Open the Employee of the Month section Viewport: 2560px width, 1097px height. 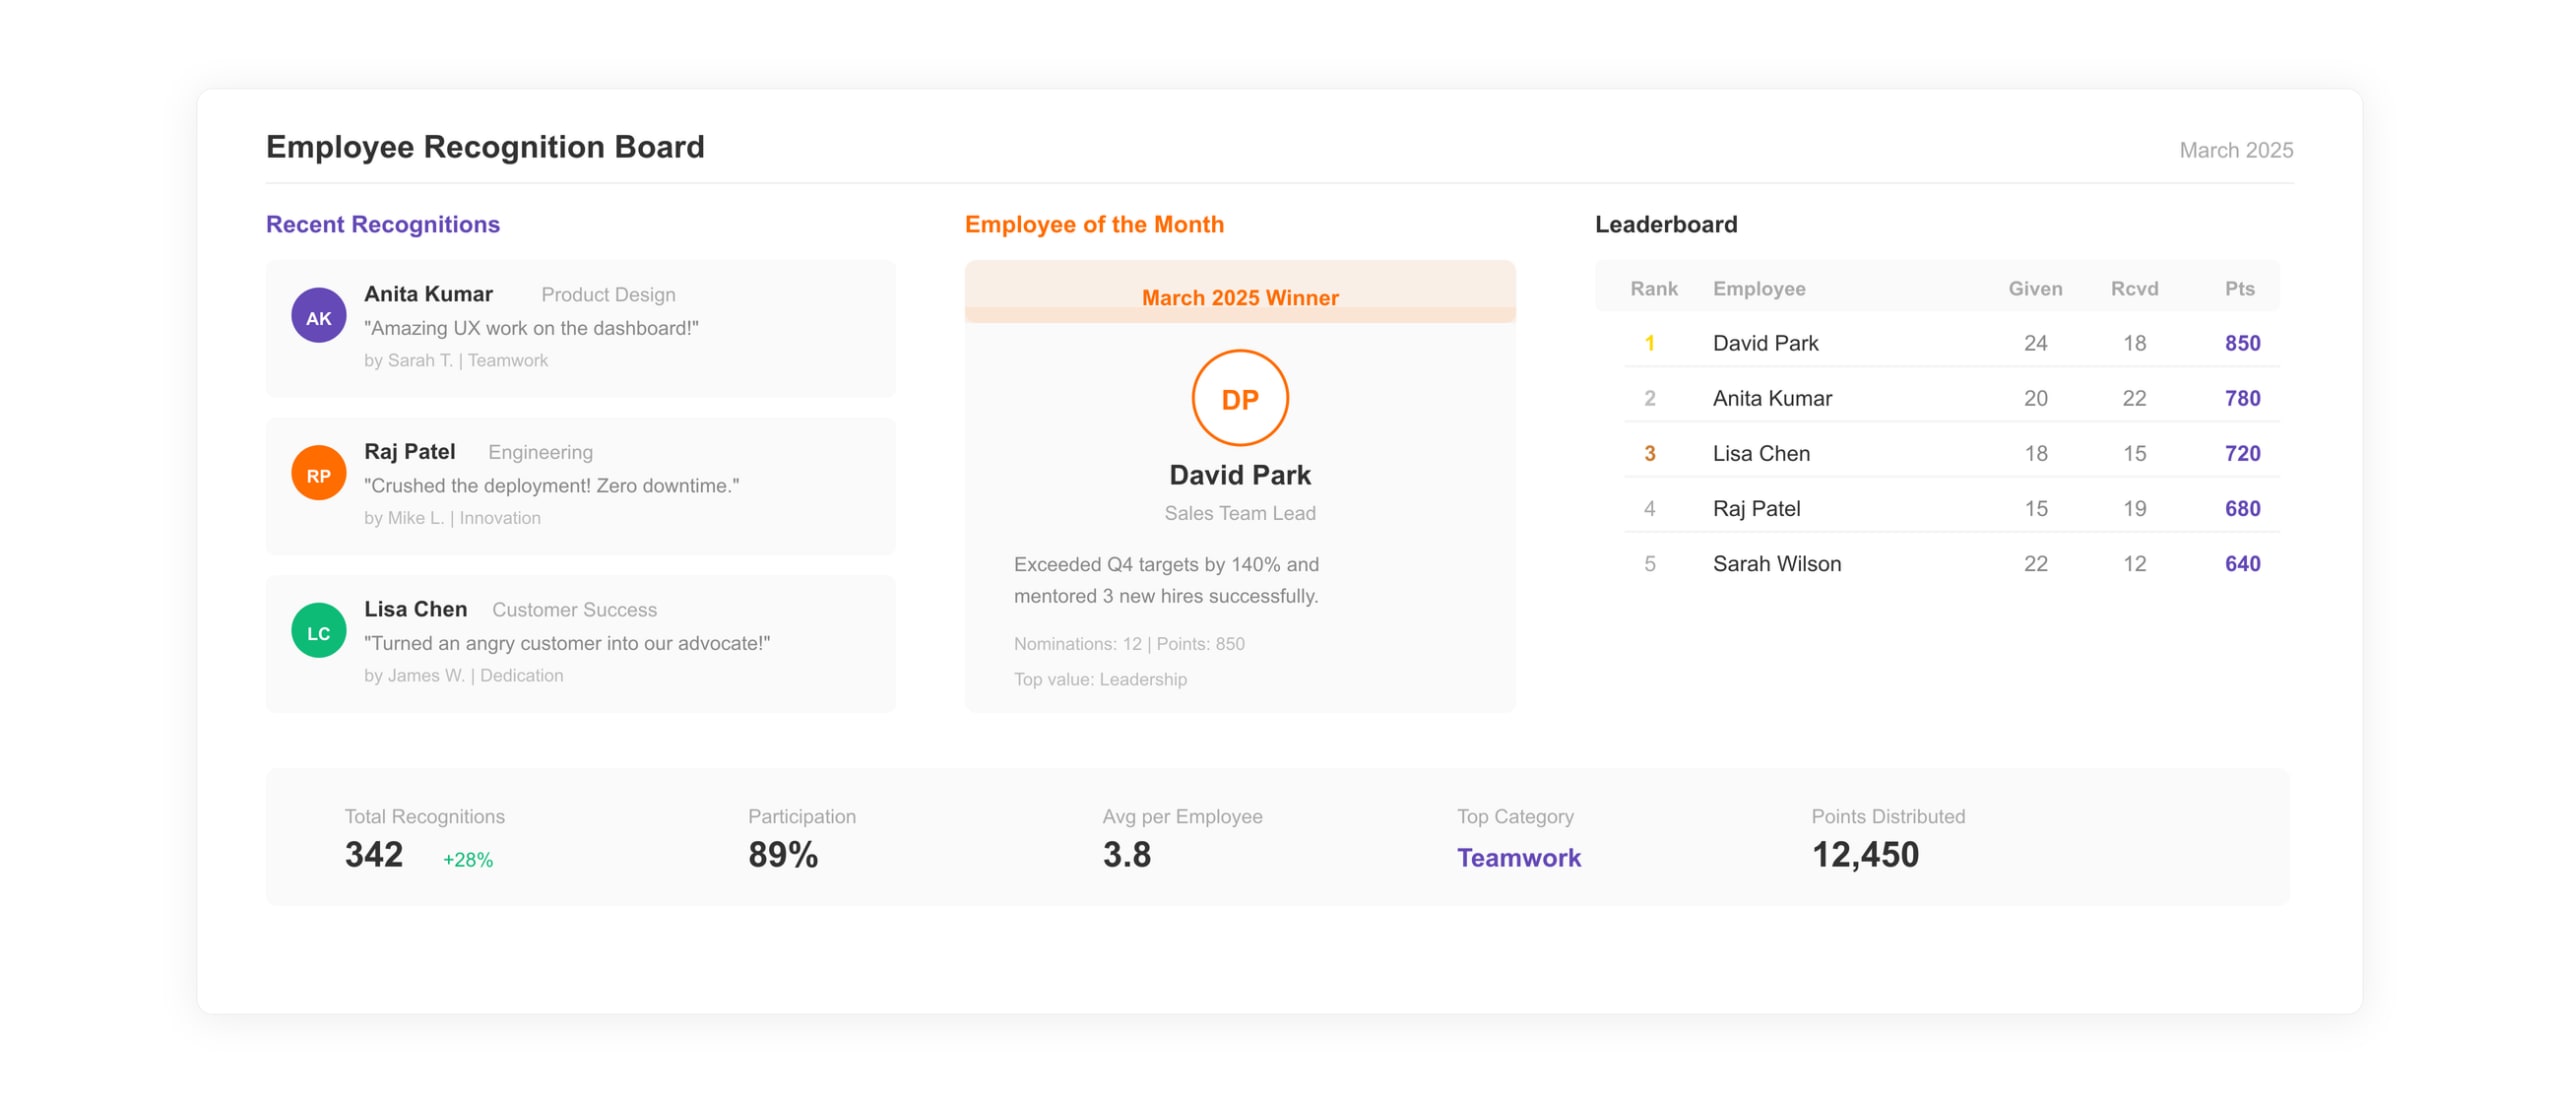pos(1094,224)
